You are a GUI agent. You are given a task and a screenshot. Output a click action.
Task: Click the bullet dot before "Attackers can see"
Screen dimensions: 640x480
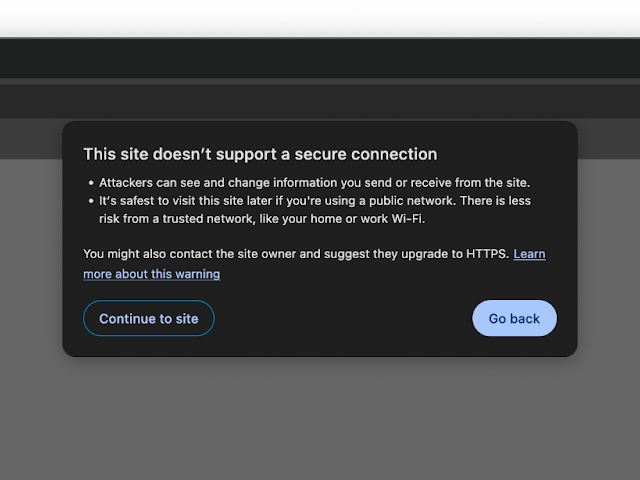click(x=91, y=183)
